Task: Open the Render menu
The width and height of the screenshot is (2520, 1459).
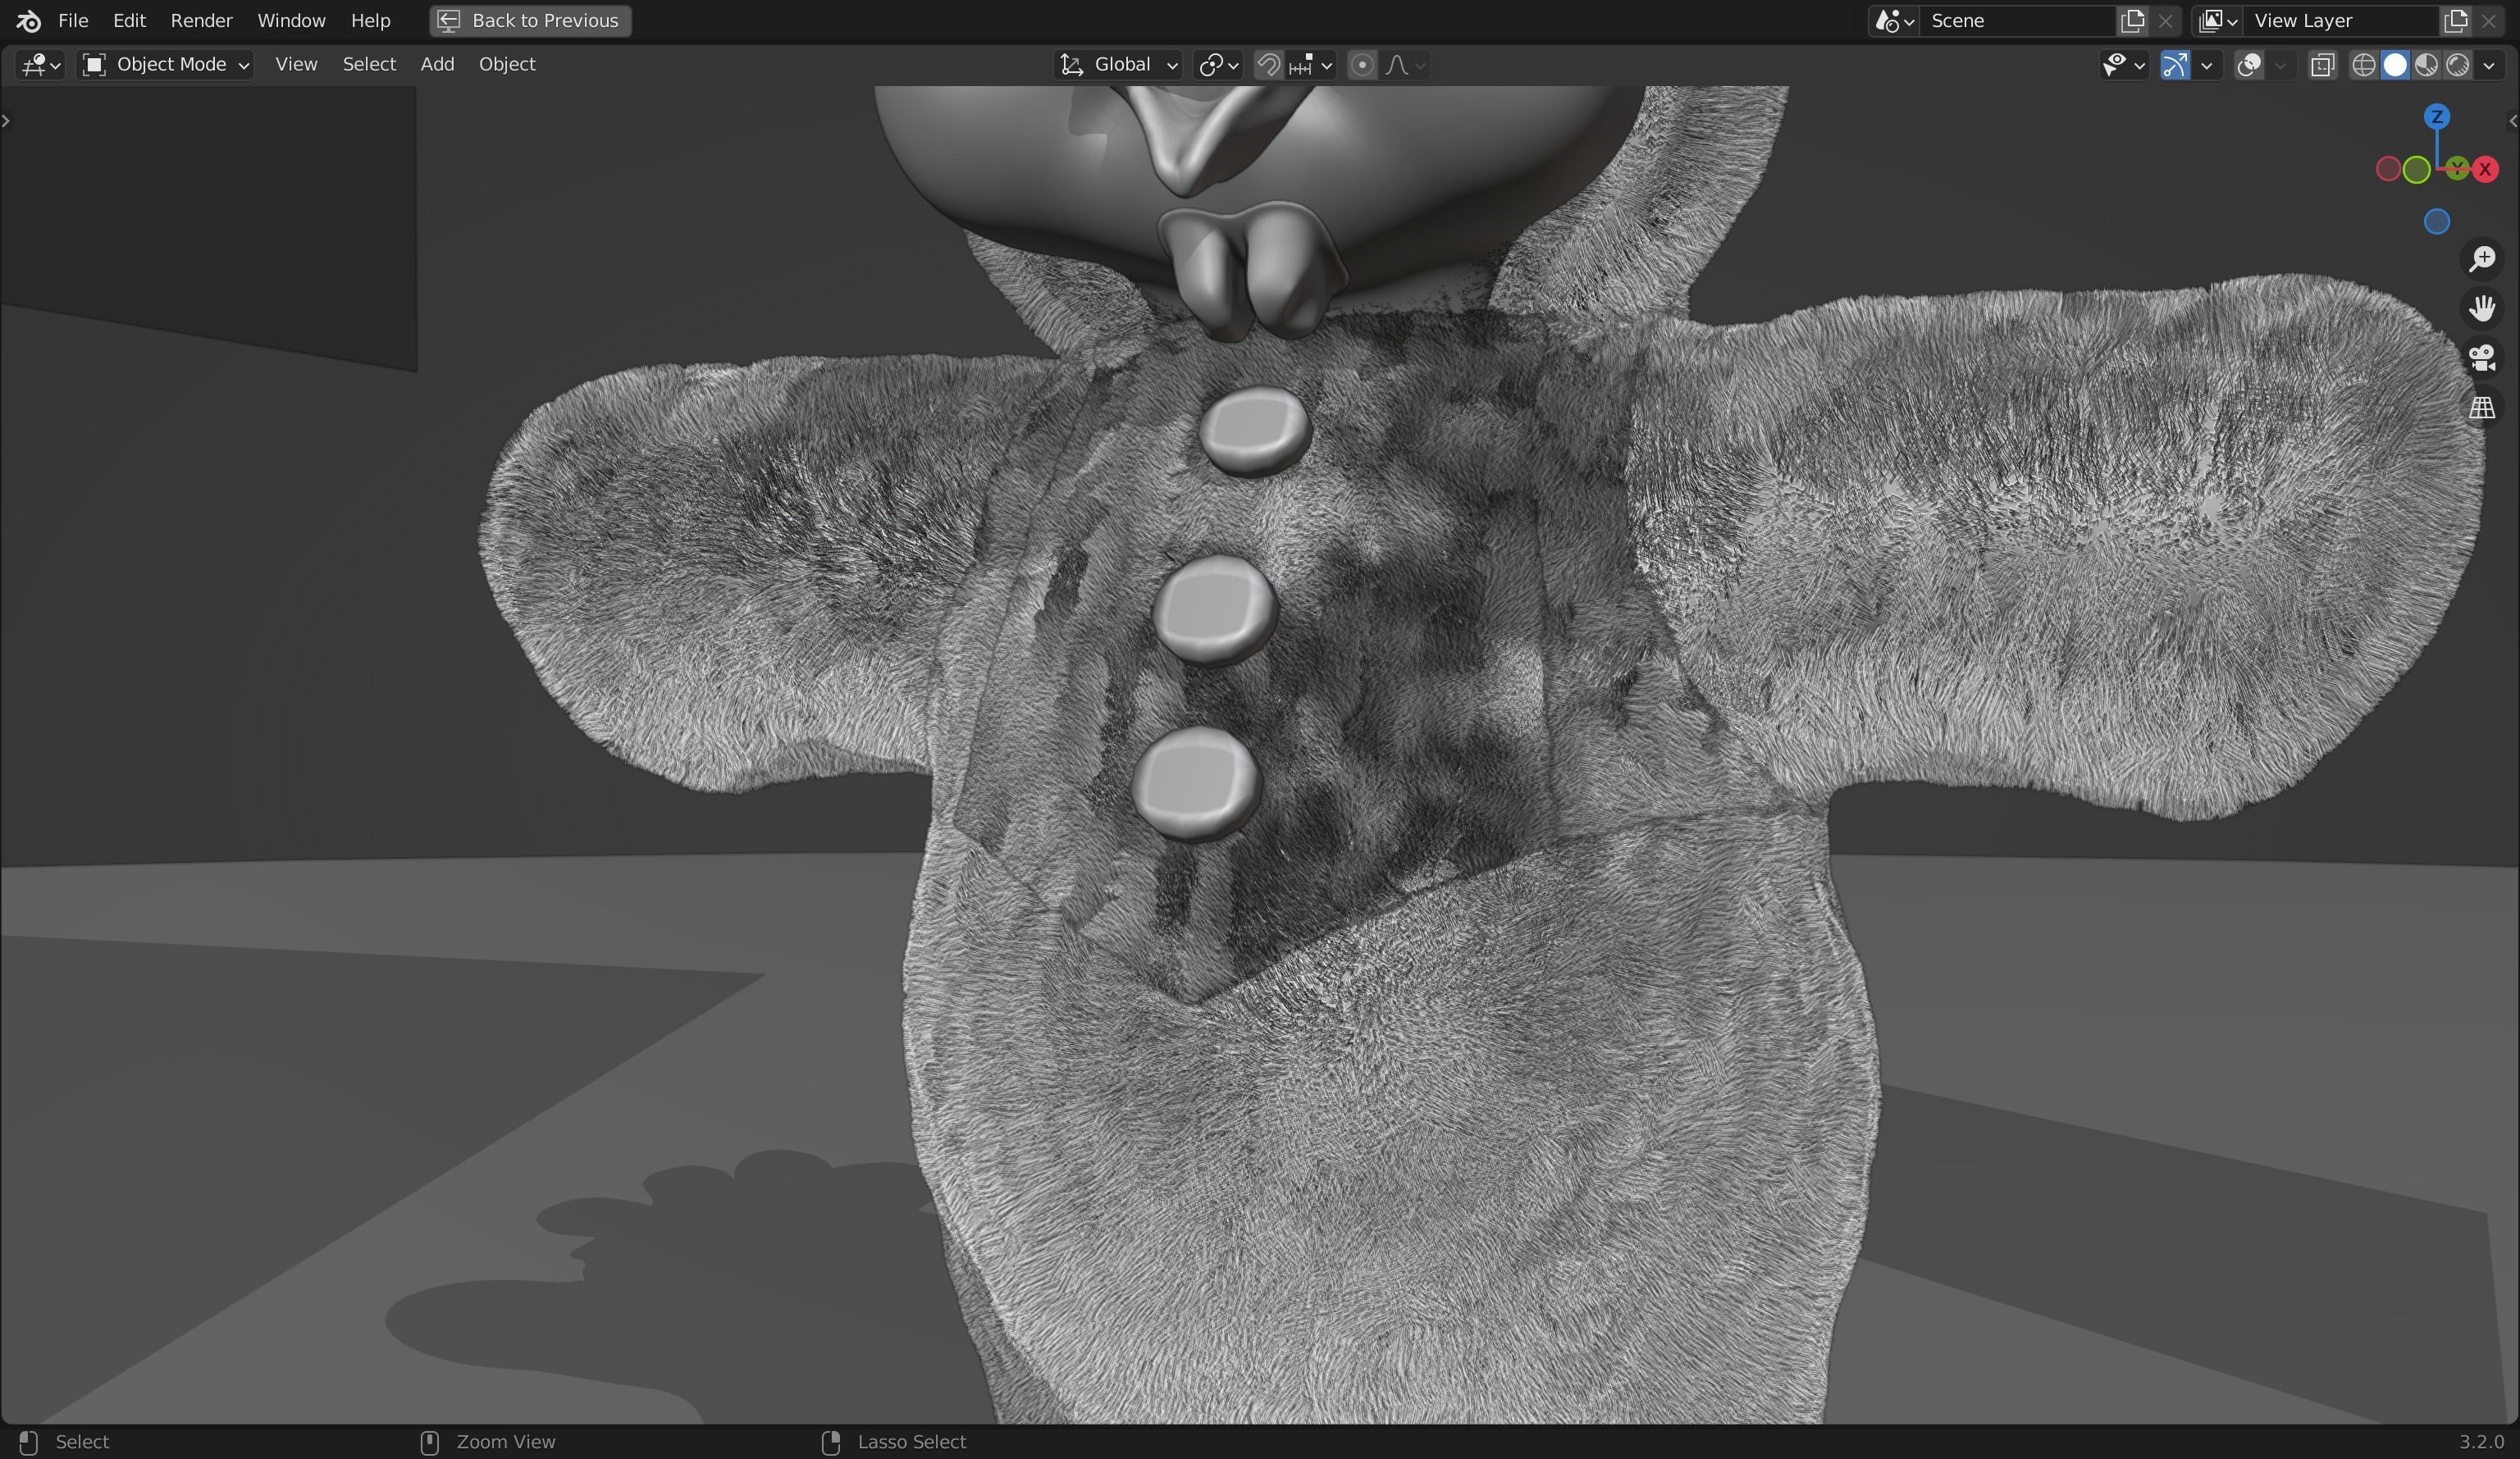Action: [x=201, y=20]
